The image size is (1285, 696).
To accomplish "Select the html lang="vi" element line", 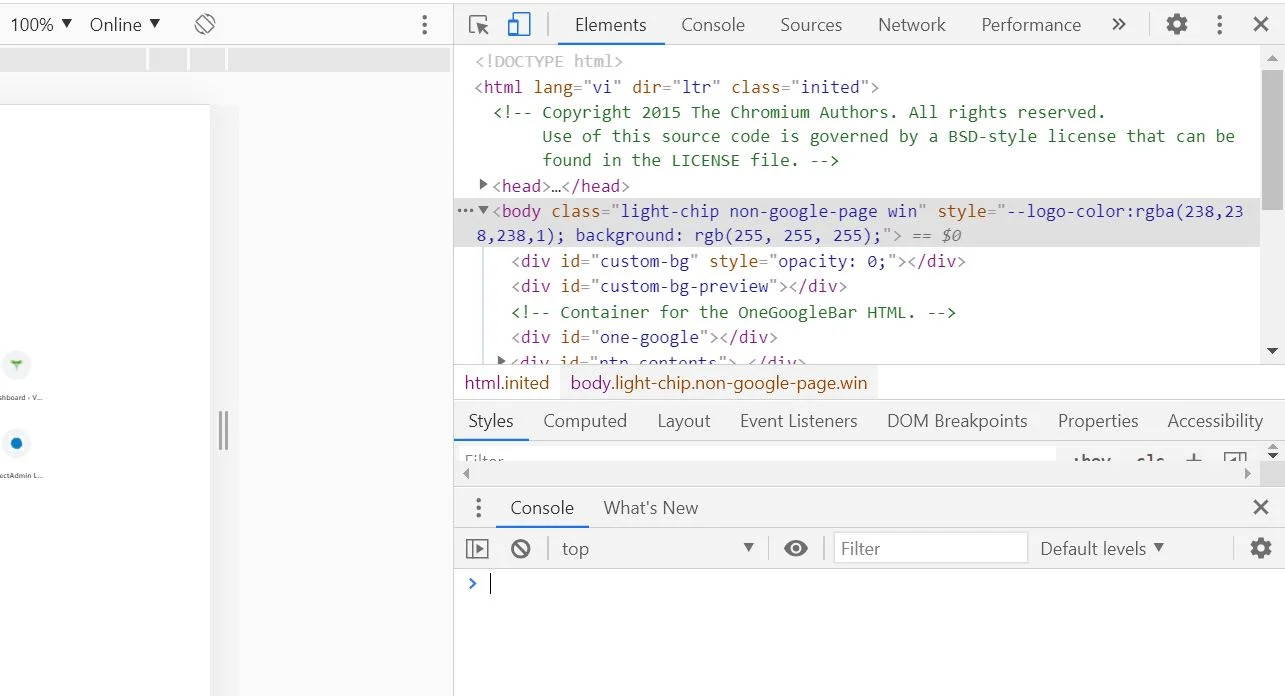I will [x=677, y=87].
